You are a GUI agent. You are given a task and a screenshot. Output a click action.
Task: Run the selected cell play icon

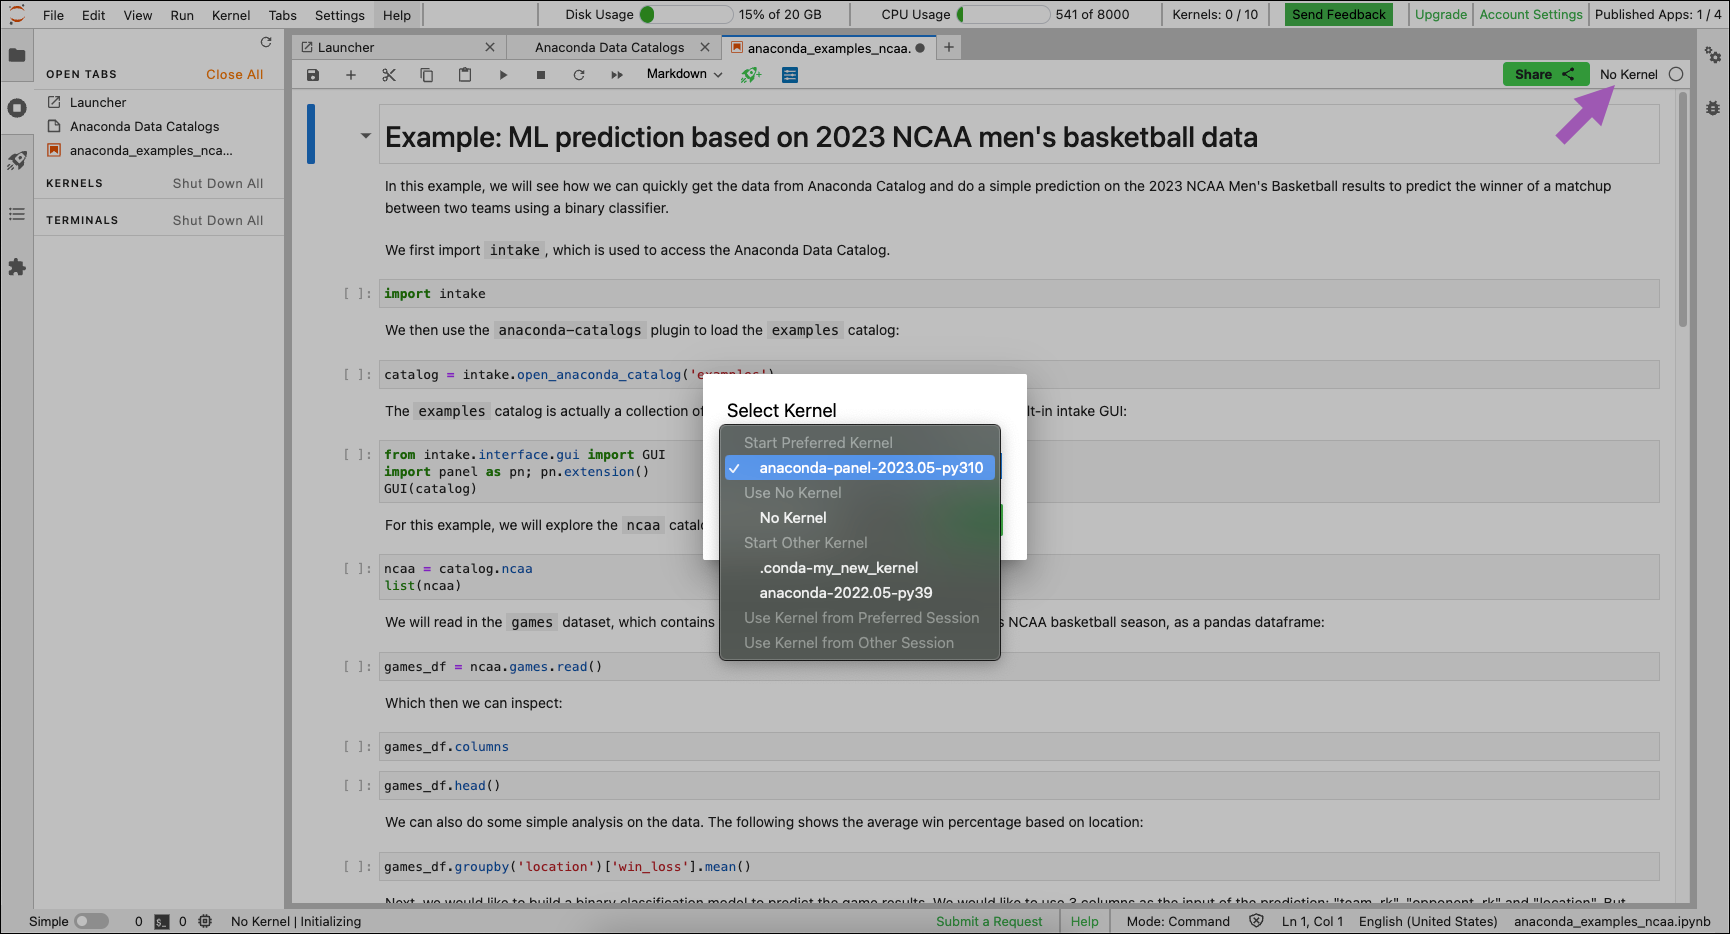point(503,75)
